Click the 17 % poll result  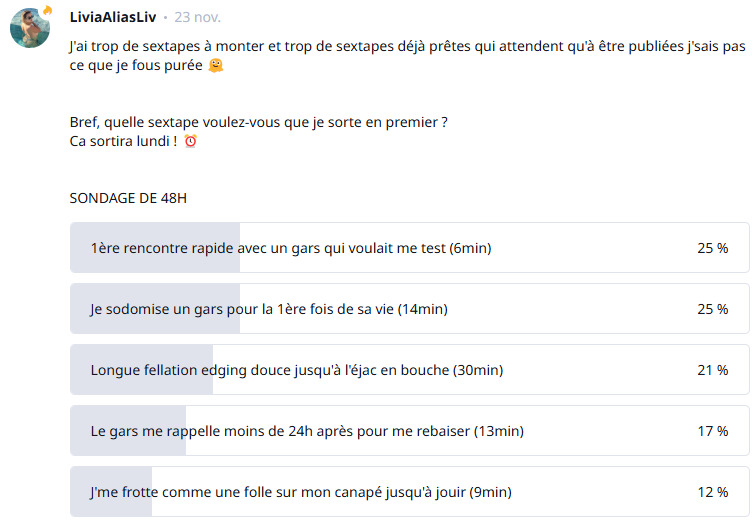point(712,431)
